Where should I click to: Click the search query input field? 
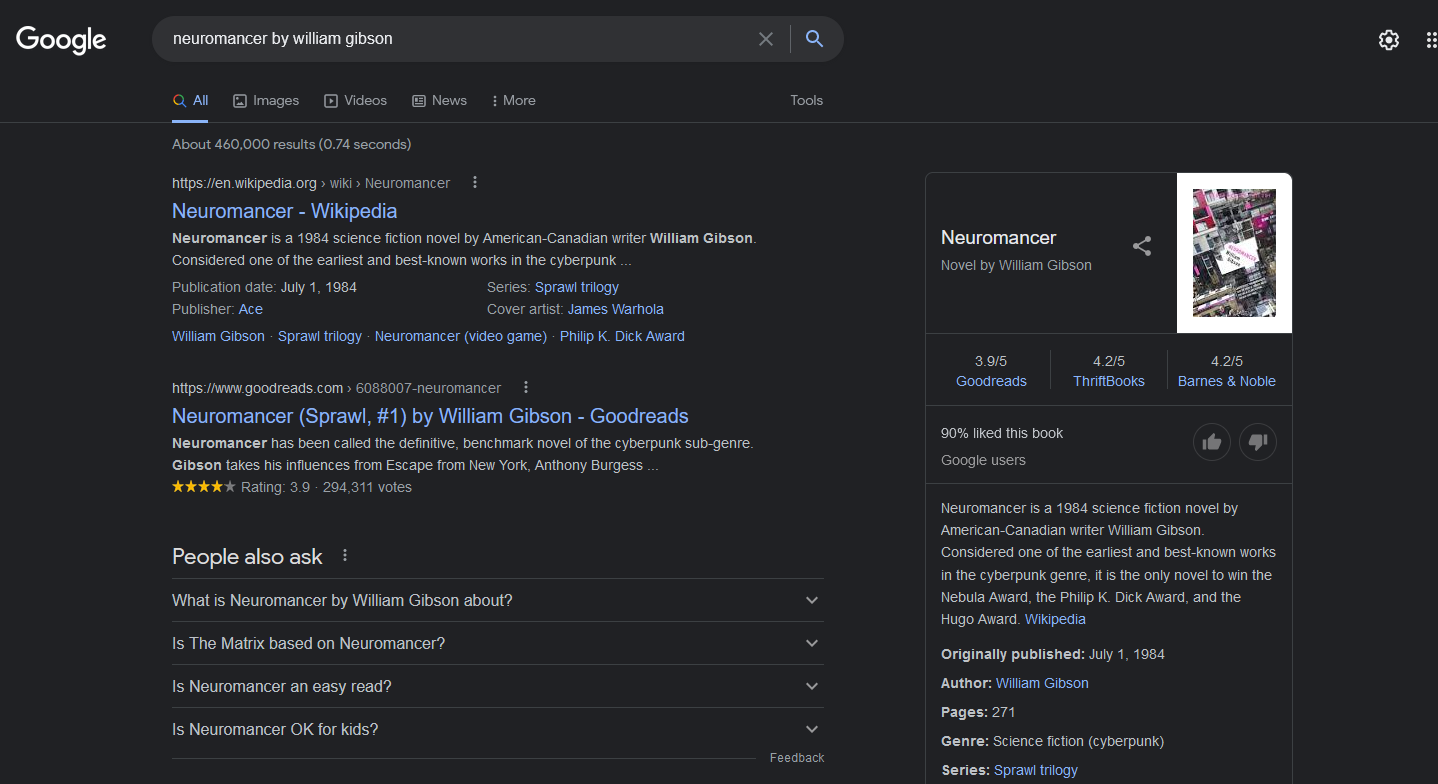460,39
